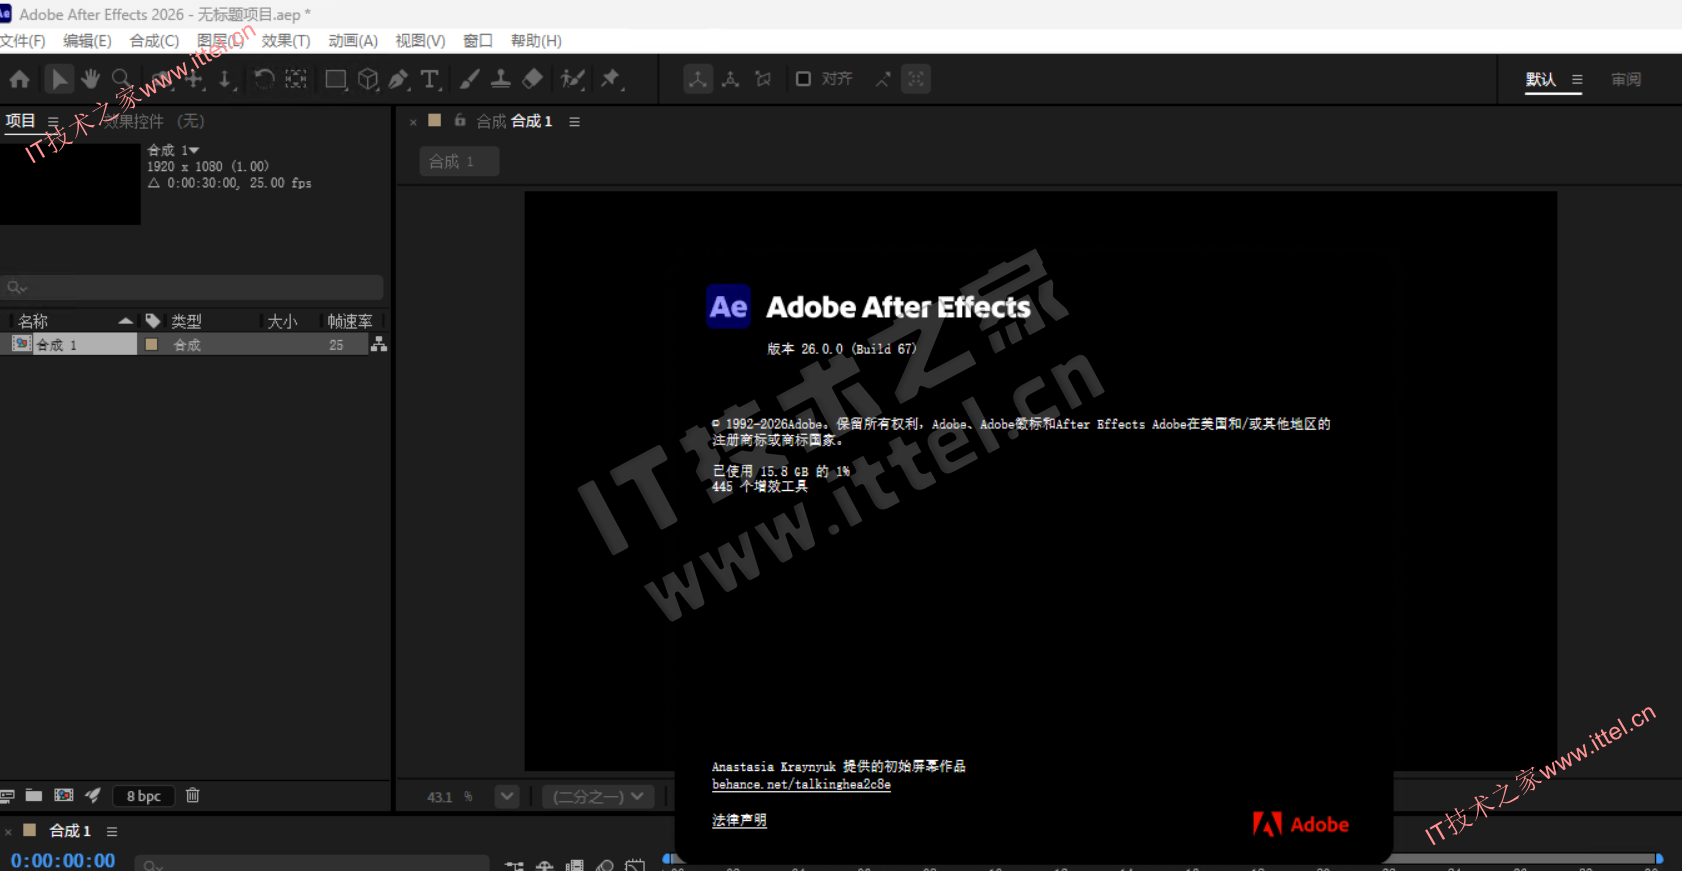Select the Hand tool
The width and height of the screenshot is (1682, 871).
click(91, 79)
